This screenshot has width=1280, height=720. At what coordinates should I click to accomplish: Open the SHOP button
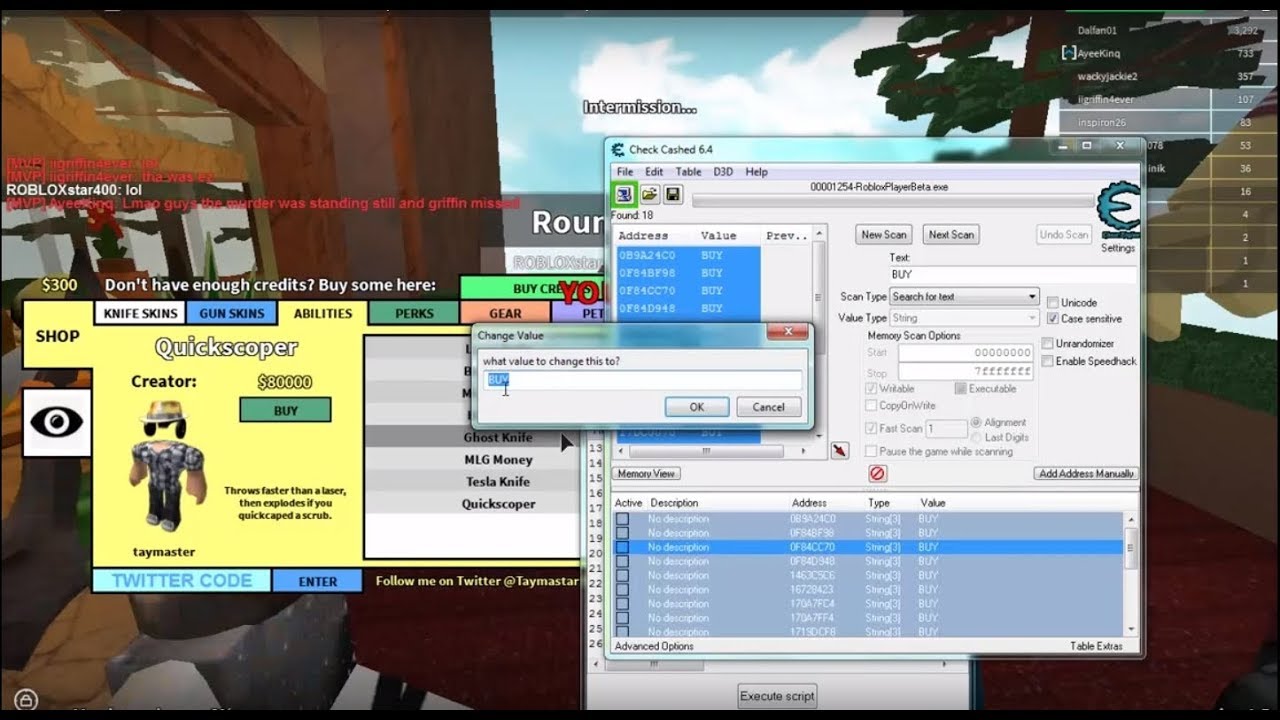pos(57,336)
